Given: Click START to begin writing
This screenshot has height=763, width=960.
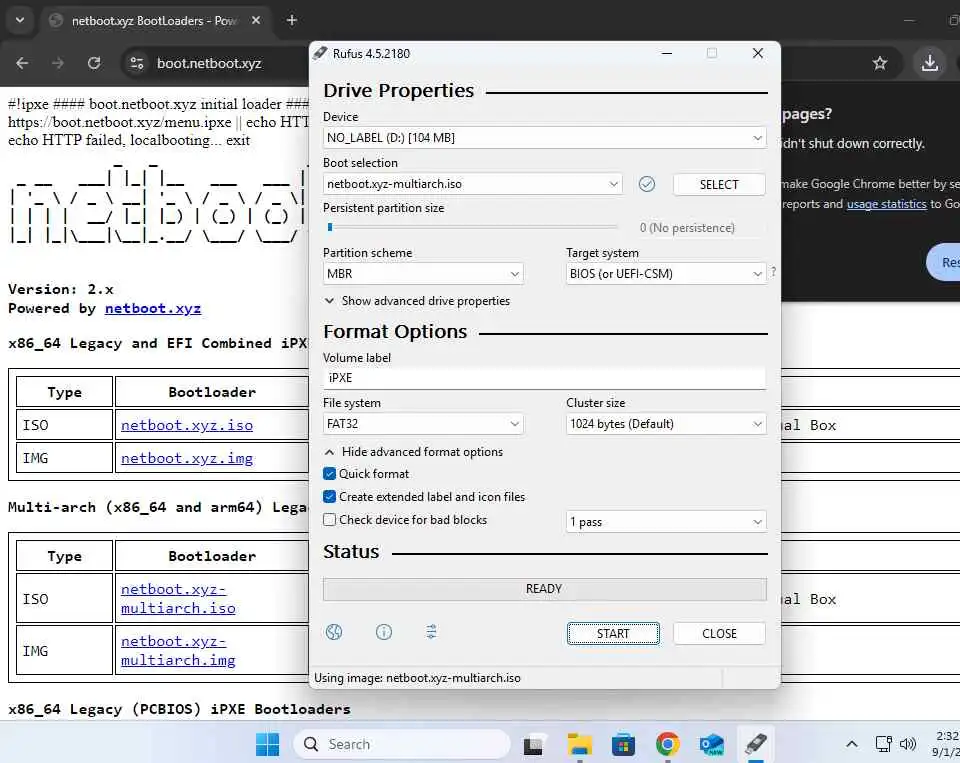Looking at the screenshot, I should (x=613, y=633).
